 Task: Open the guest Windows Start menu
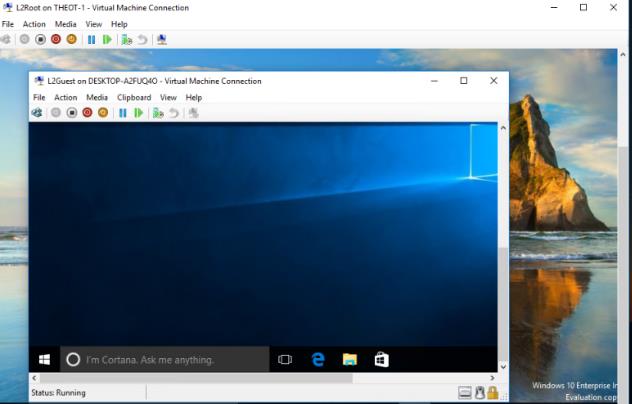pyautogui.click(x=44, y=359)
